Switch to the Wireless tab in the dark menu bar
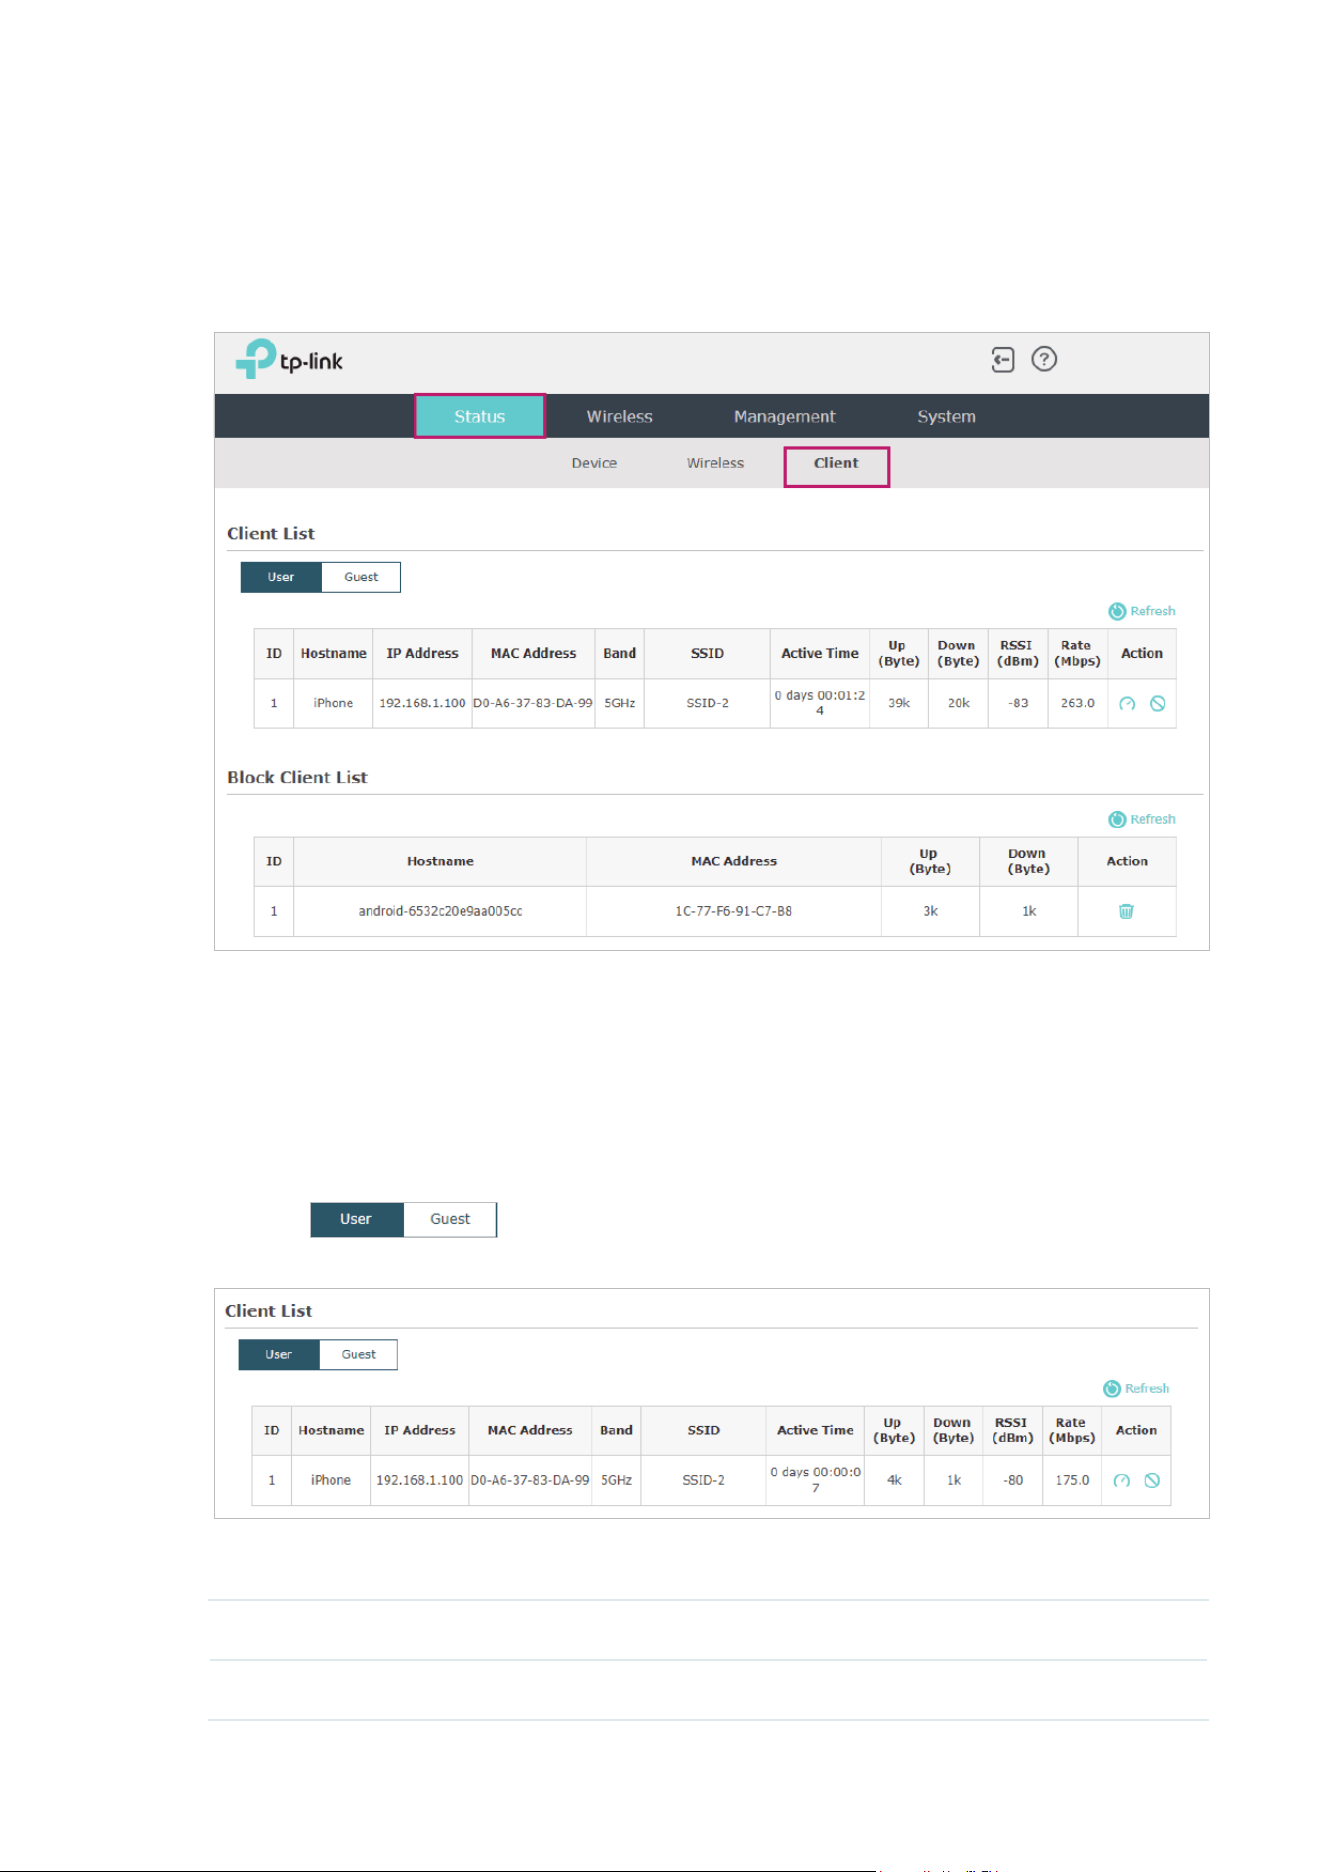This screenshot has height=1872, width=1324. click(619, 416)
